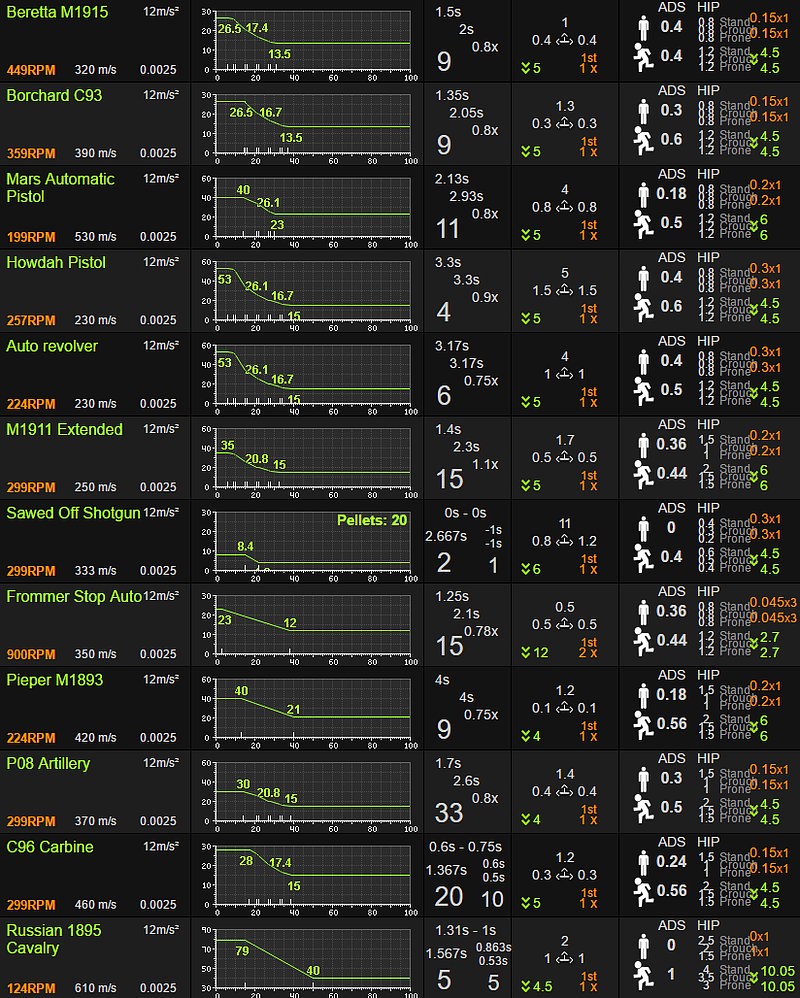Click the running soldier icon in C96 Carbine row

643,891
